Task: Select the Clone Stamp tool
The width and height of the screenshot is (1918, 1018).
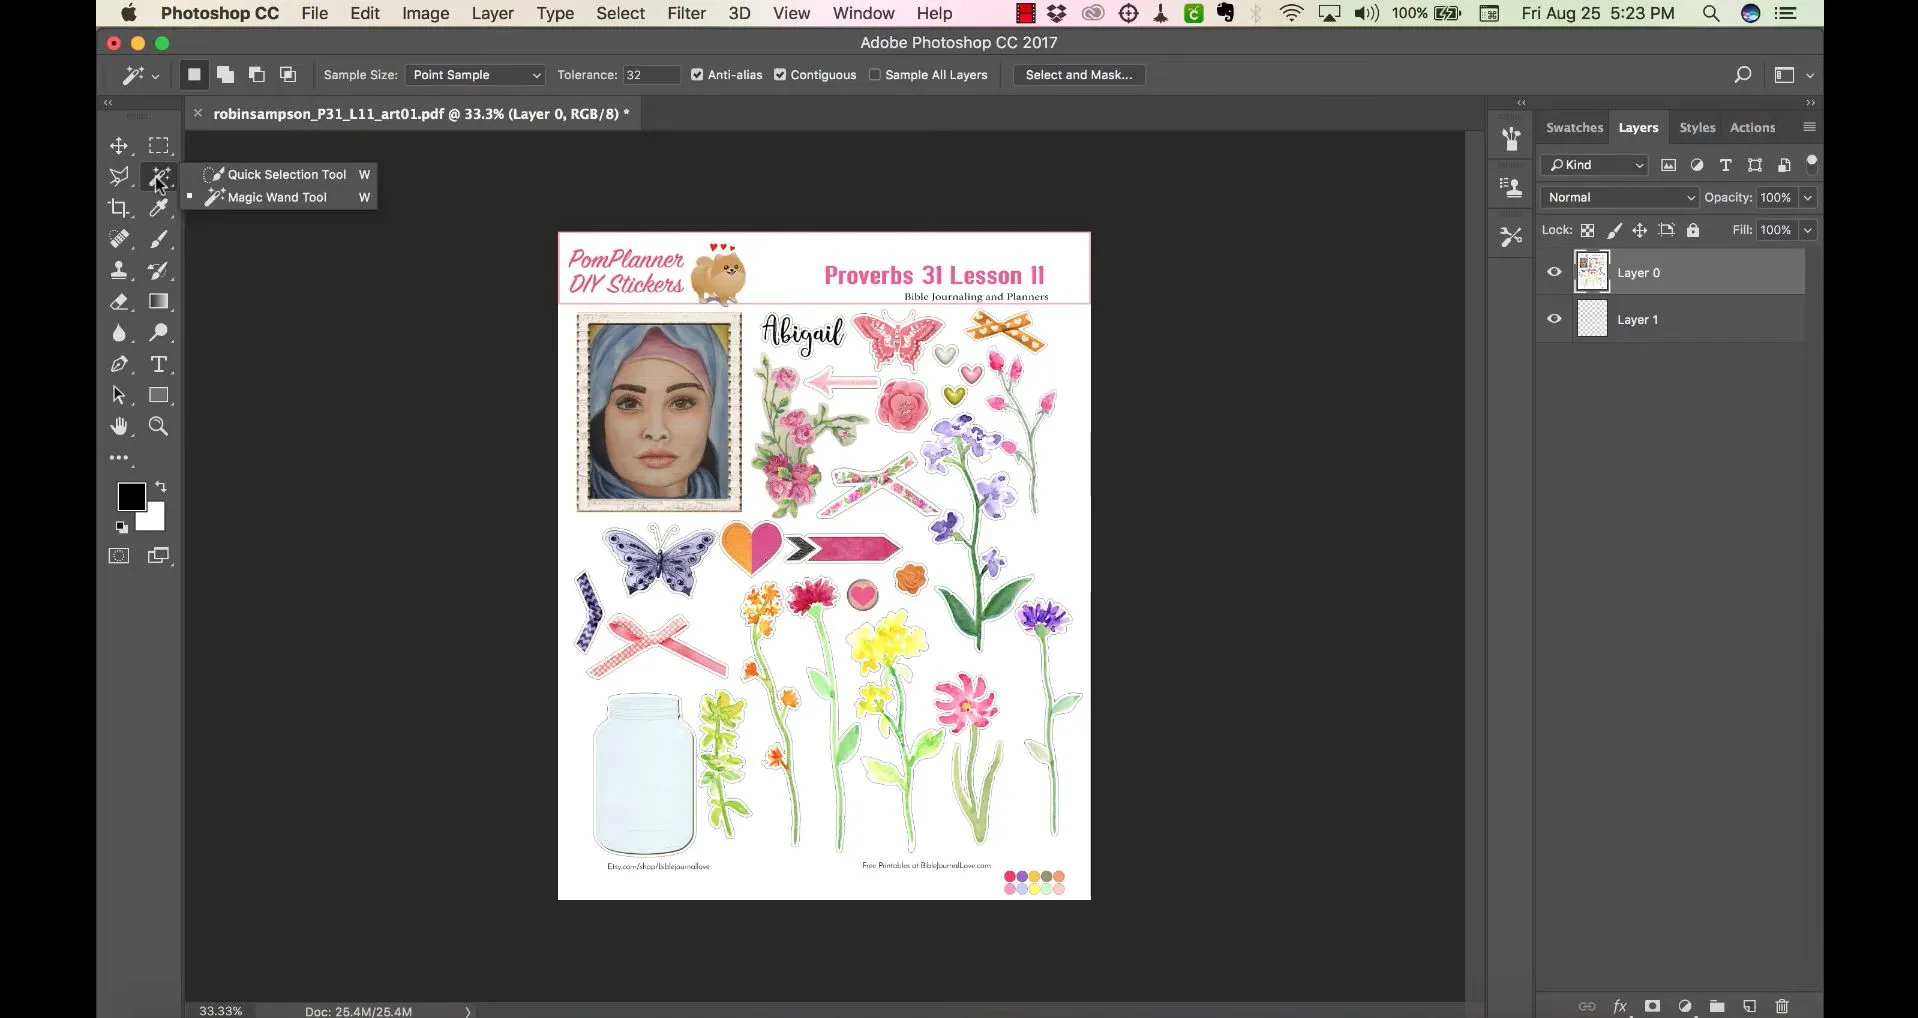Action: [x=120, y=270]
